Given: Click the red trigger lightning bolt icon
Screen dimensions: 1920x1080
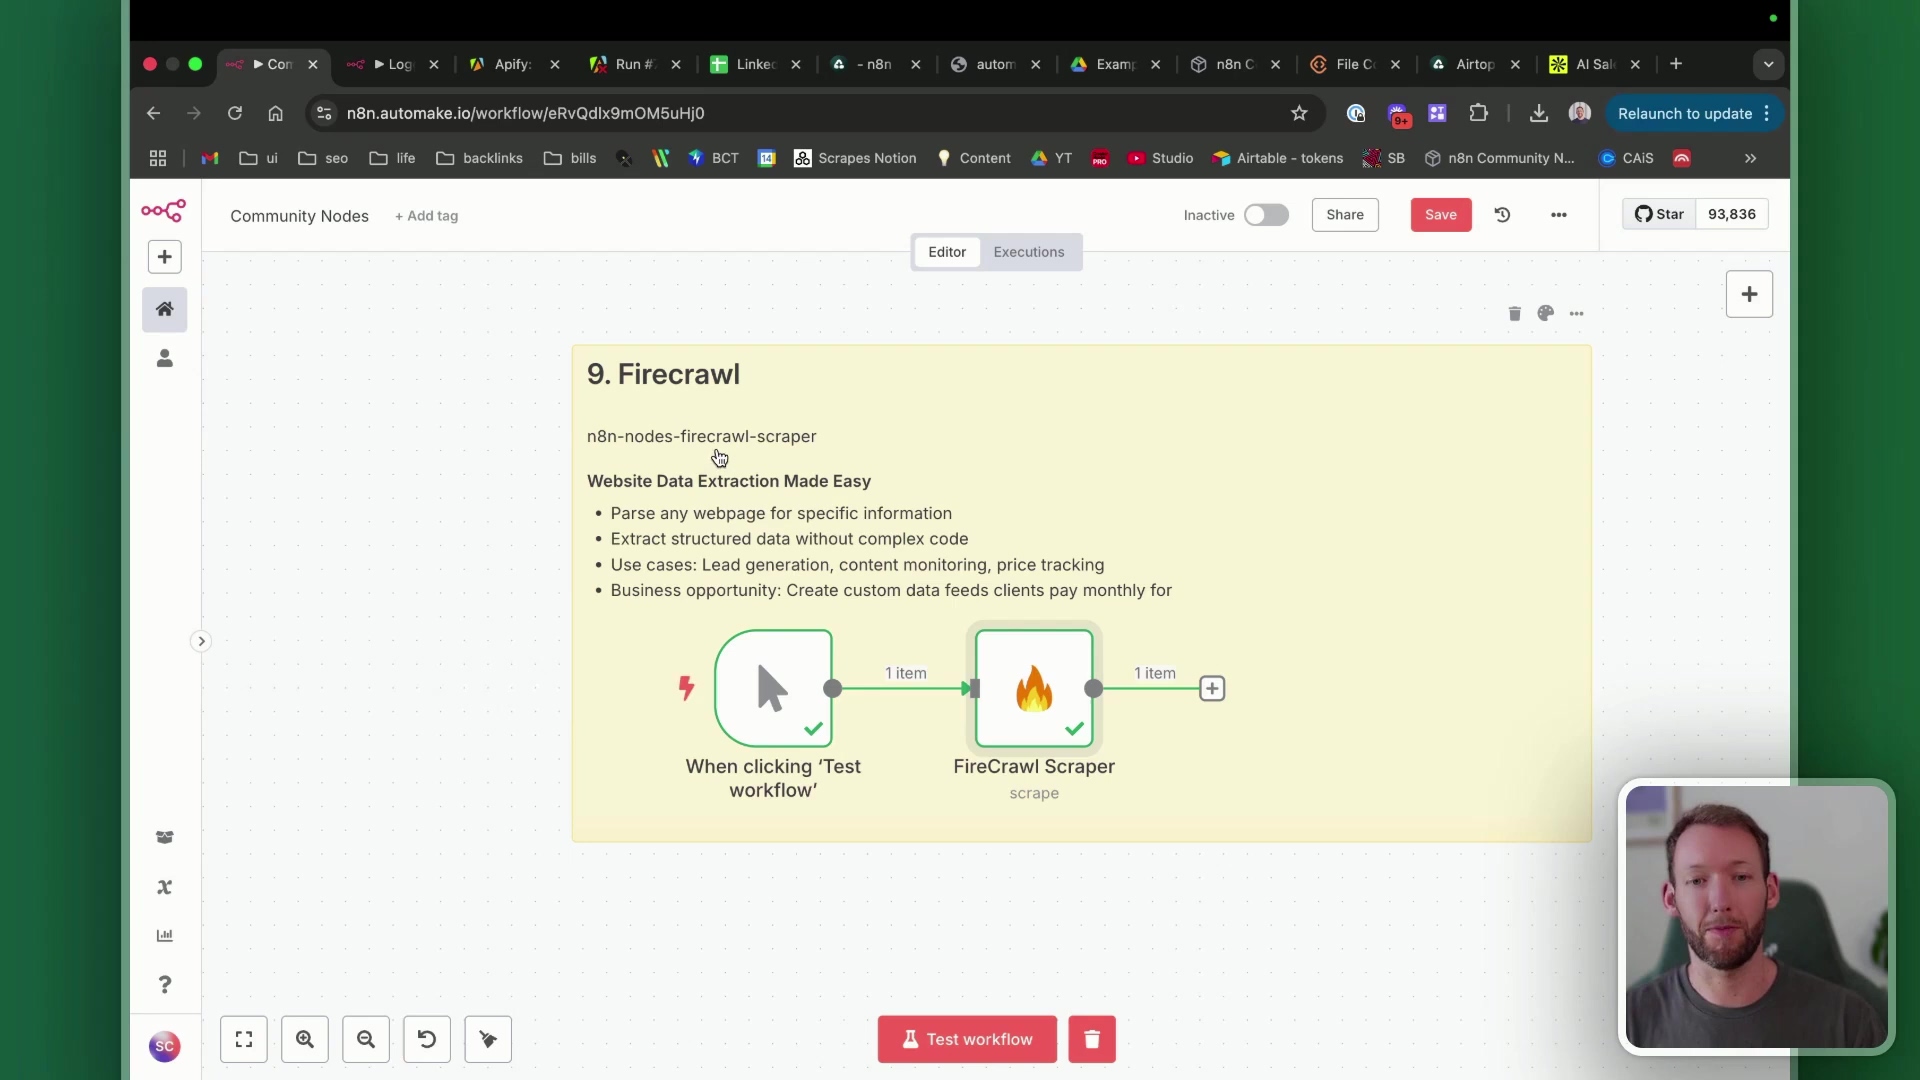Looking at the screenshot, I should [686, 688].
